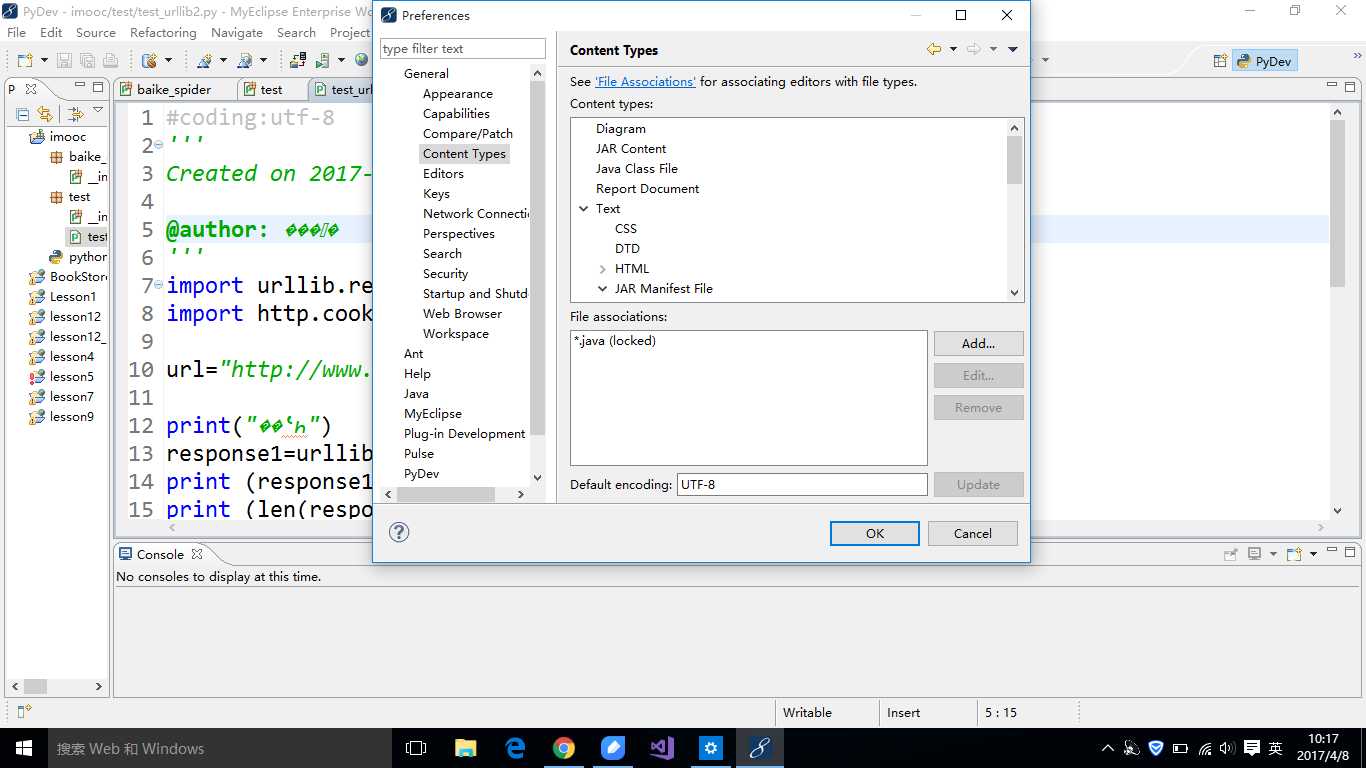Expand the HTML content type node
This screenshot has height=768, width=1366.
603,269
